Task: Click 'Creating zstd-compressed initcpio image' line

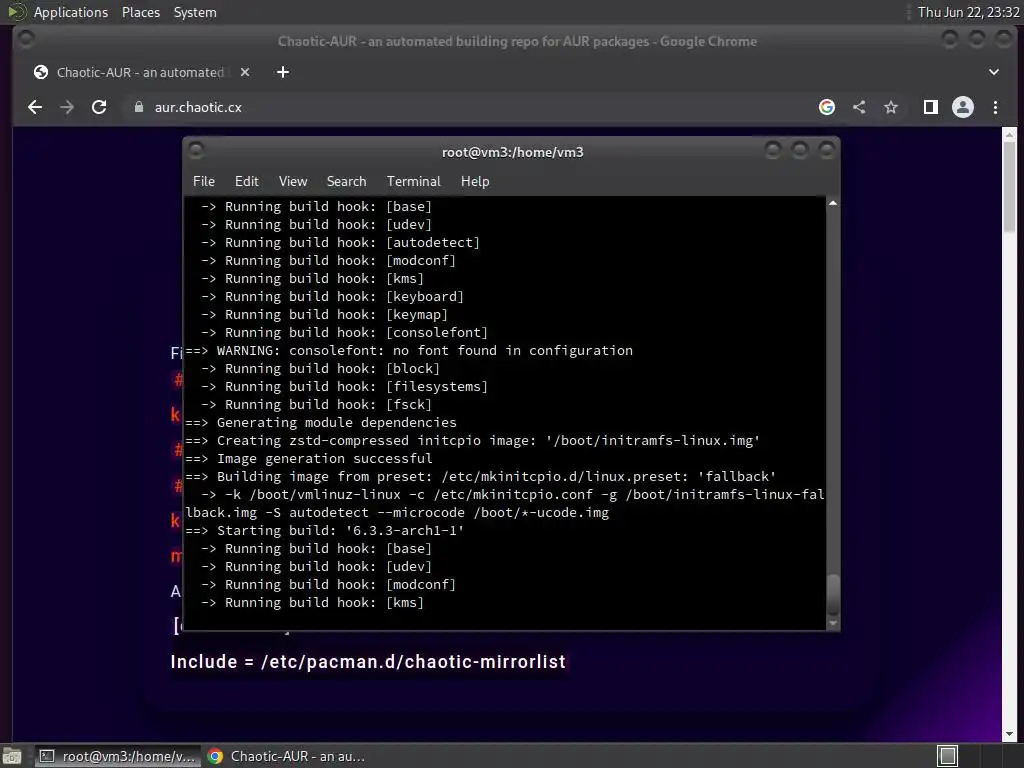Action: (473, 440)
